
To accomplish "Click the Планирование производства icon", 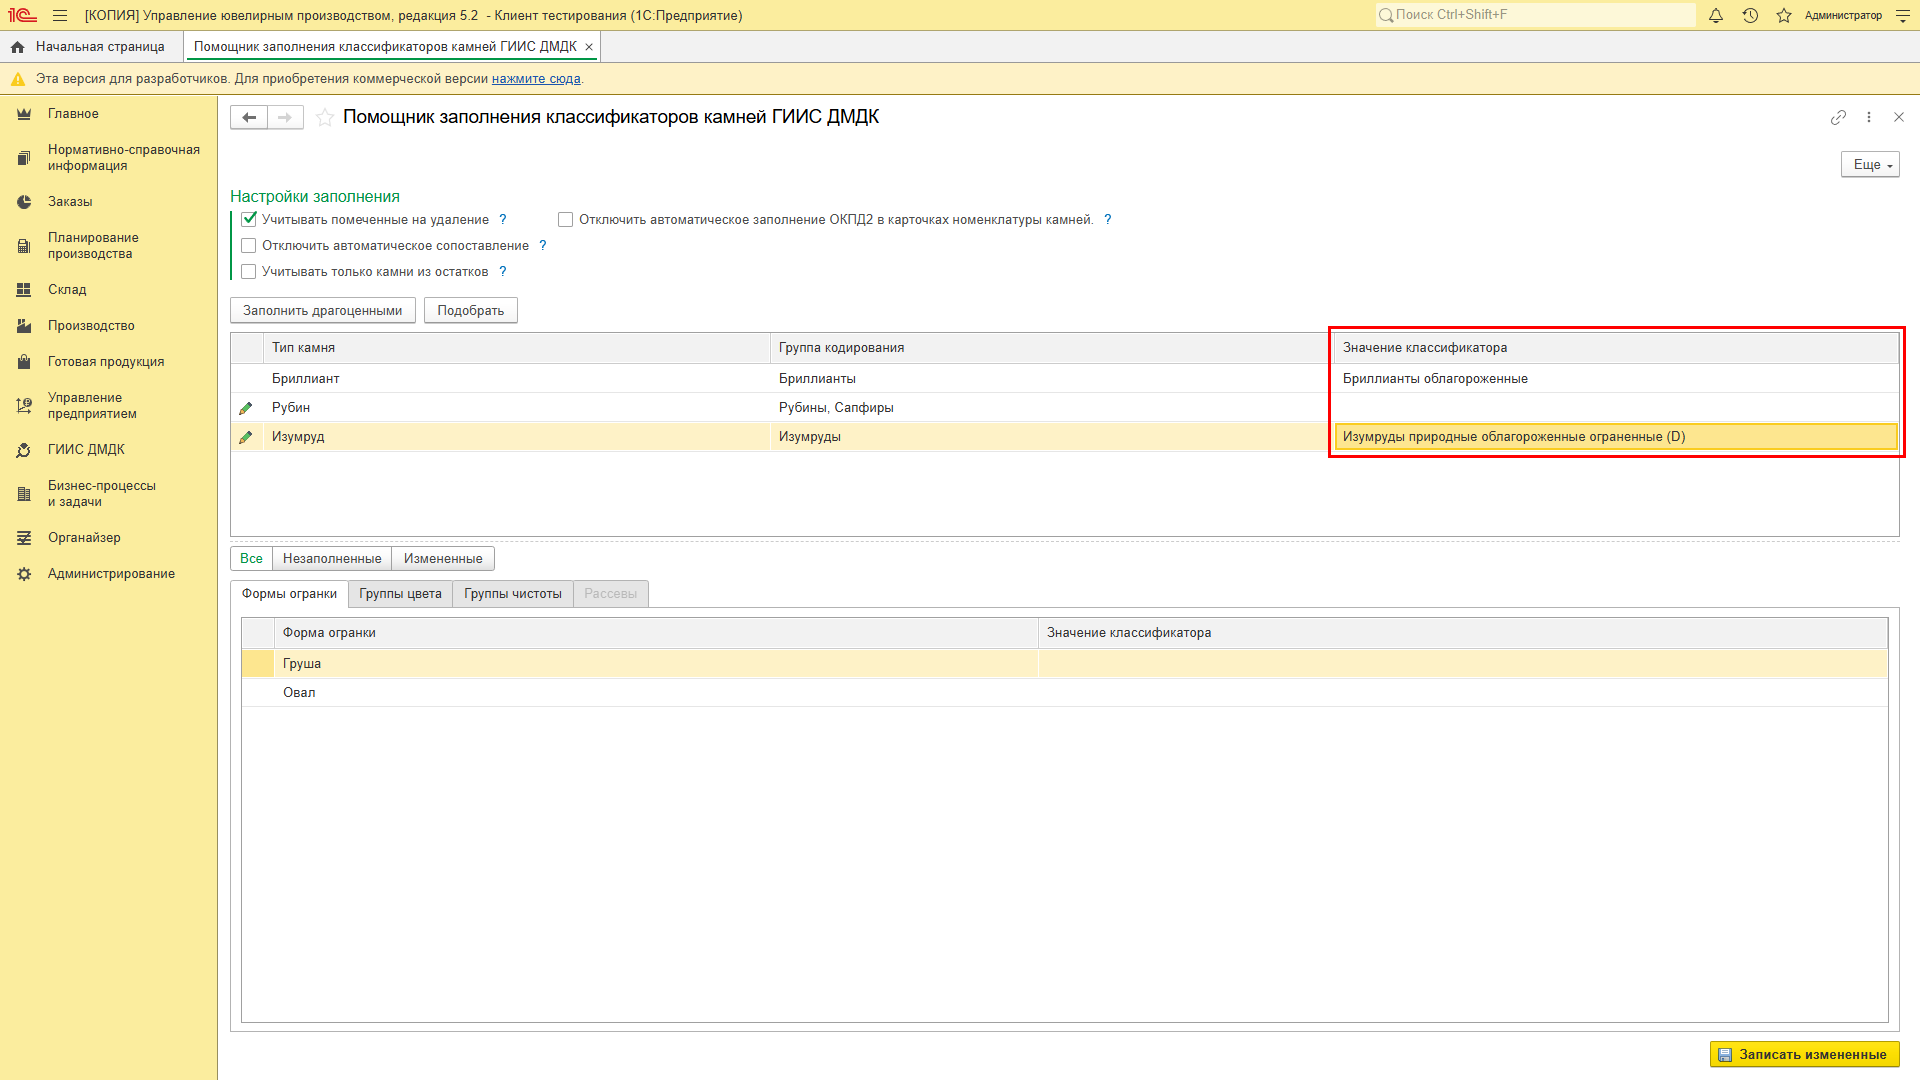I will coord(24,246).
